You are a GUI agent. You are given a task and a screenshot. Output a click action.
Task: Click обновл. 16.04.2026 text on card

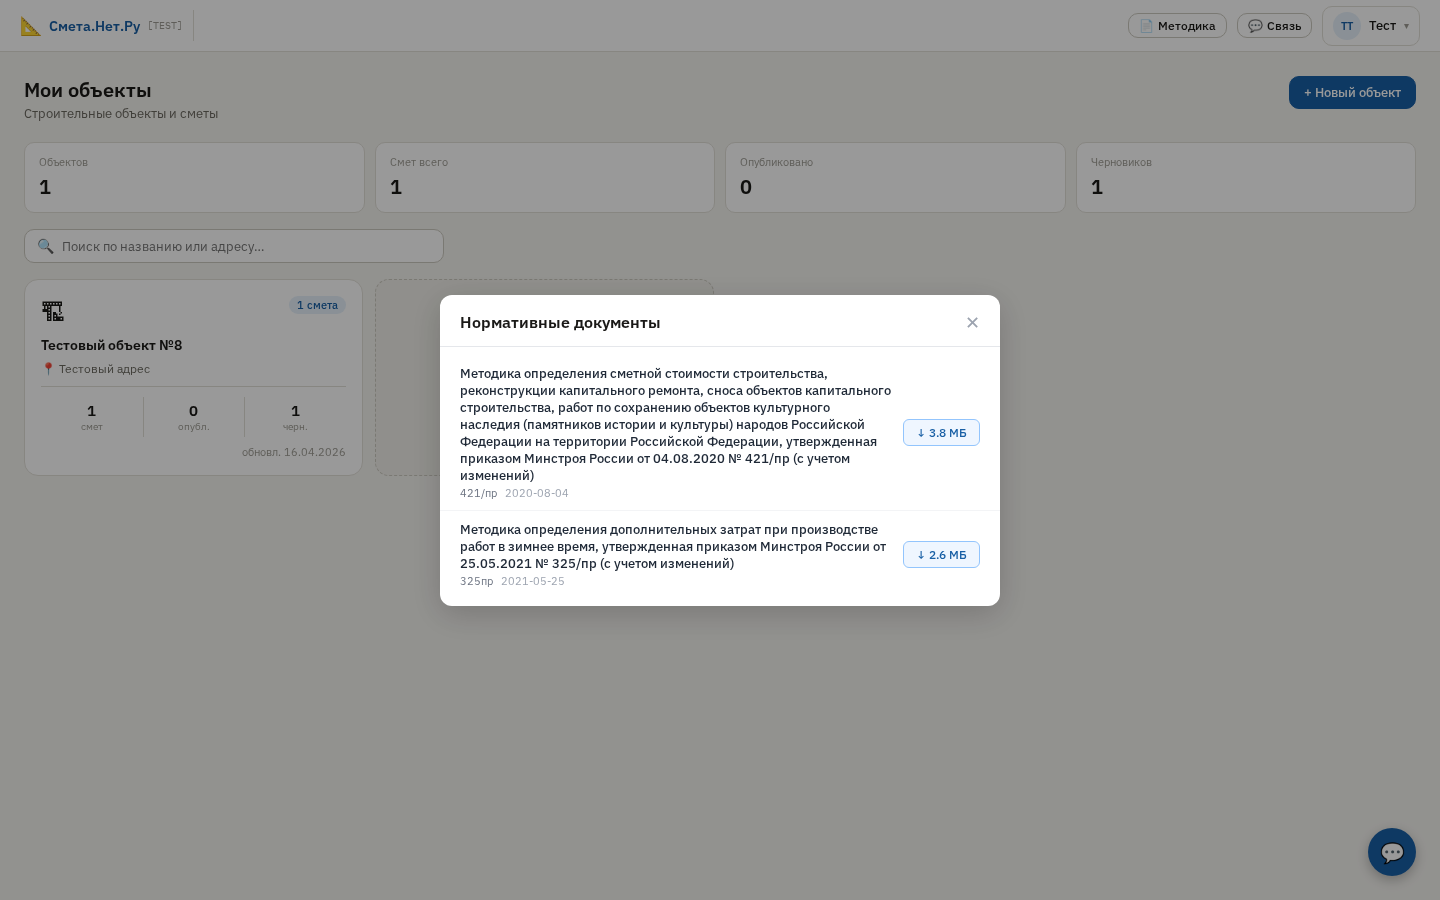click(294, 452)
